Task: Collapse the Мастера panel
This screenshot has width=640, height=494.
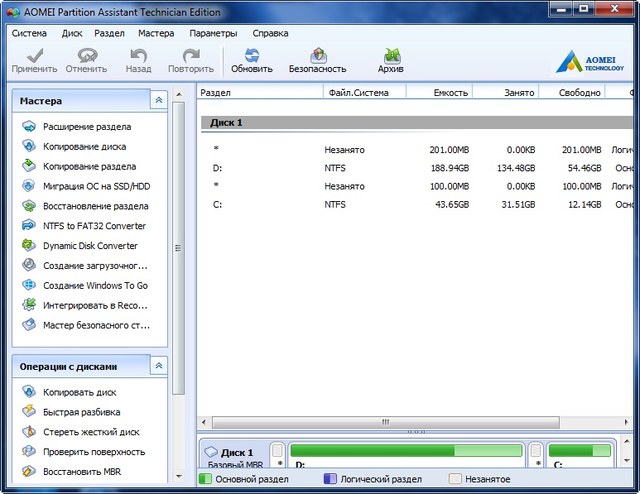Action: pyautogui.click(x=158, y=101)
